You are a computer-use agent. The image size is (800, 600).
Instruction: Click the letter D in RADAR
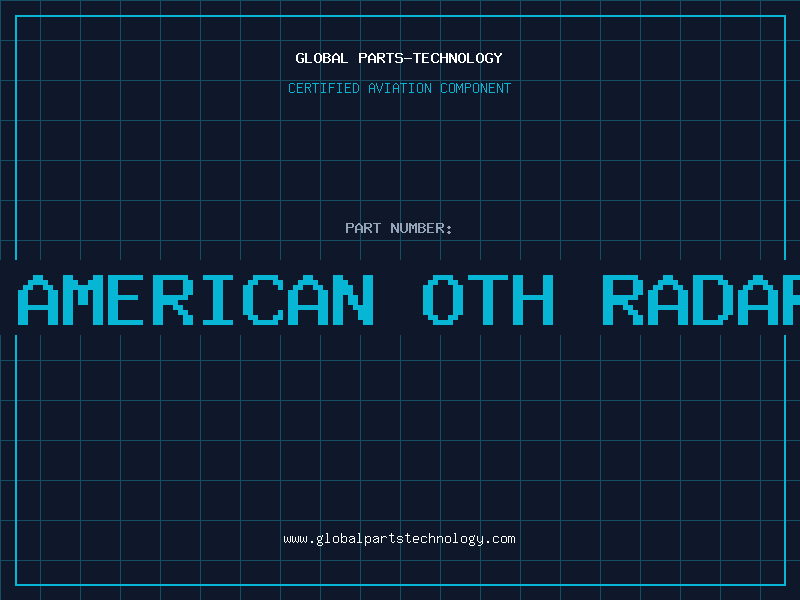pos(713,300)
